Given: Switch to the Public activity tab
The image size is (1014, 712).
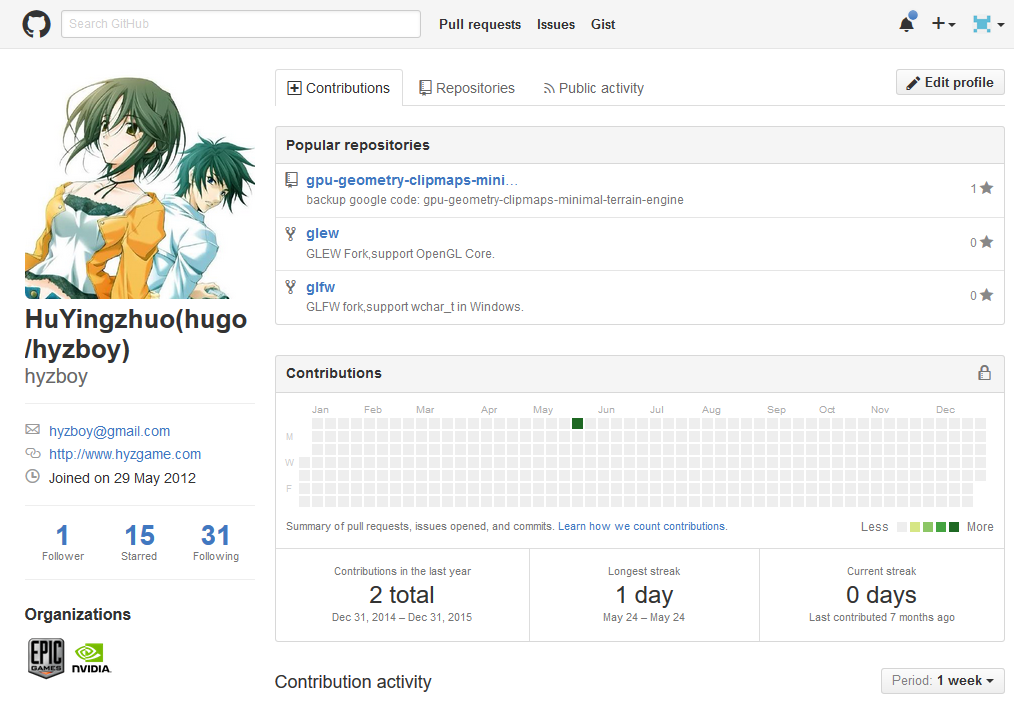Looking at the screenshot, I should pyautogui.click(x=594, y=88).
